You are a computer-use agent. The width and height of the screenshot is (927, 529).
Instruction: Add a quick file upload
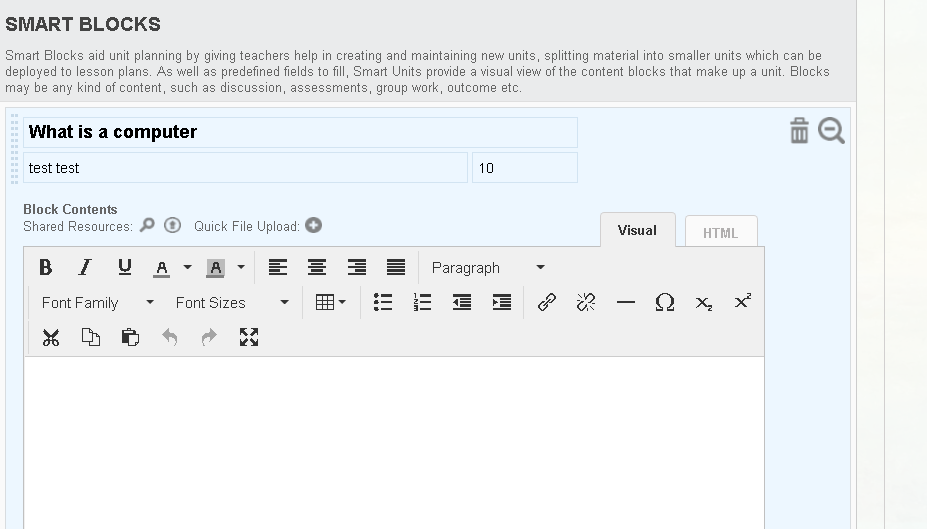pyautogui.click(x=313, y=225)
